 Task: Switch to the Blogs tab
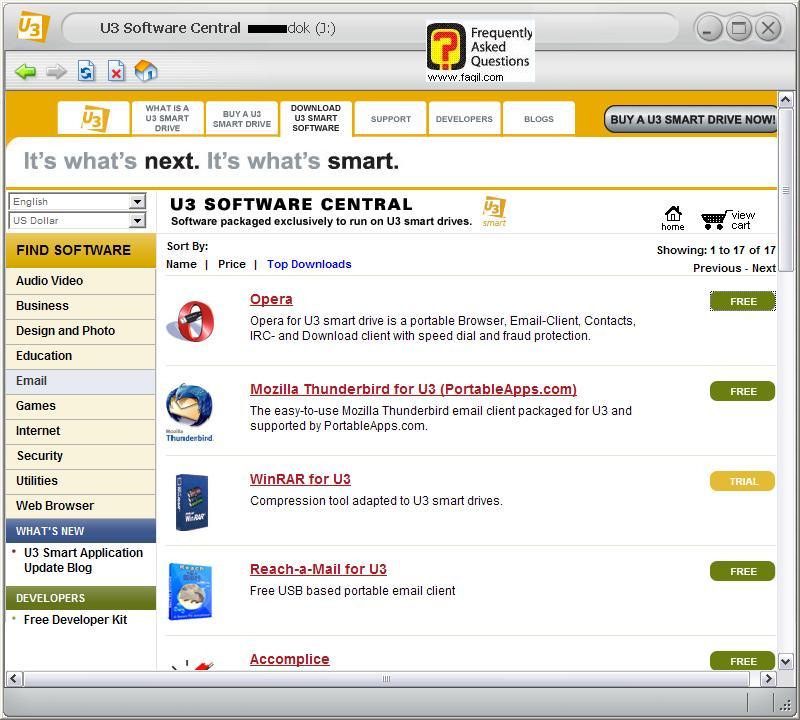pyautogui.click(x=539, y=118)
